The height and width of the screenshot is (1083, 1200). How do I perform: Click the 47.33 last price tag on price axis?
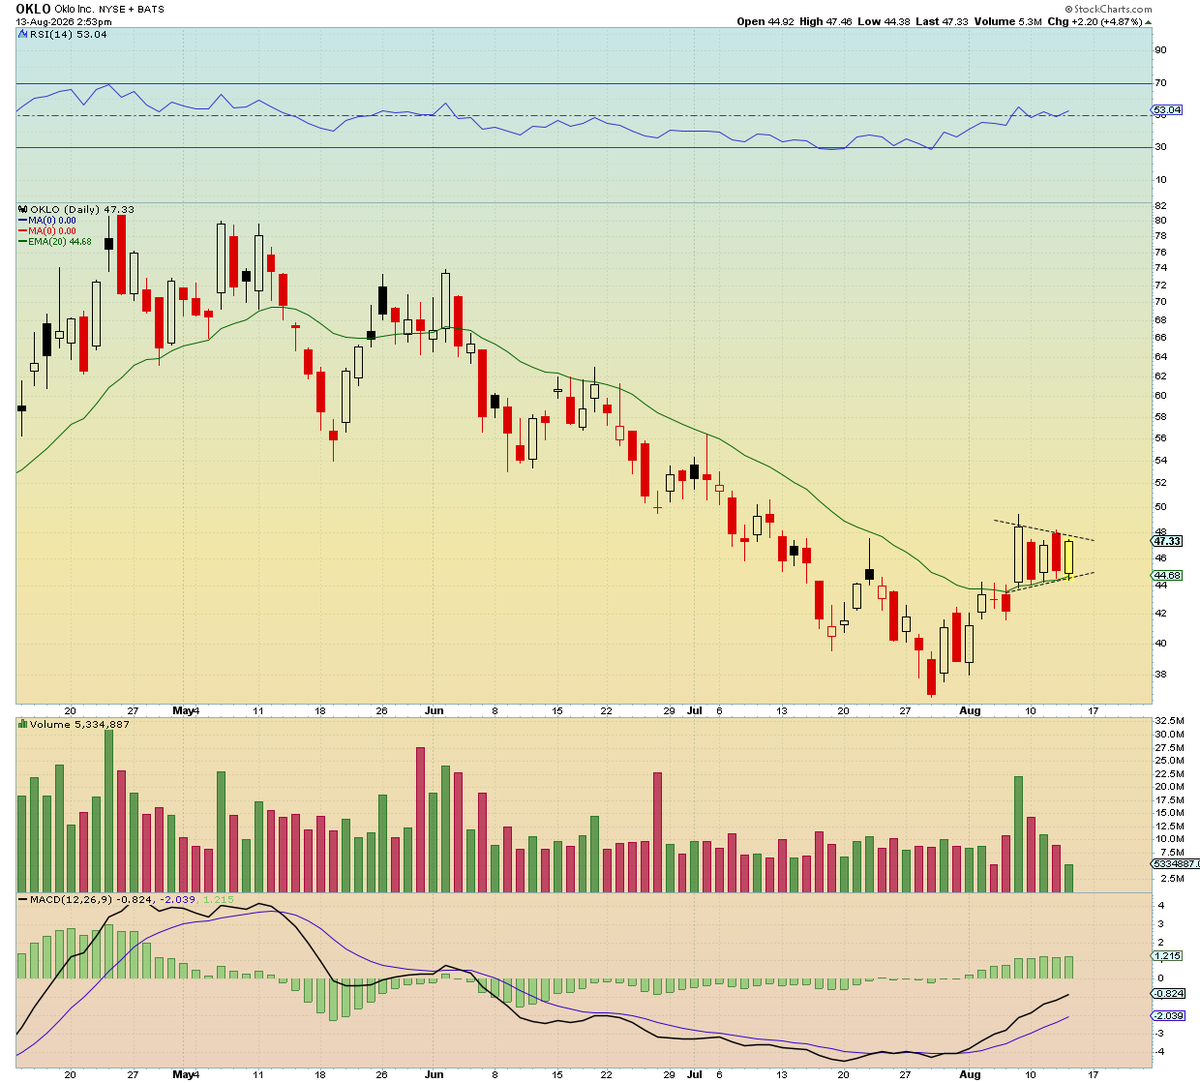(1167, 541)
